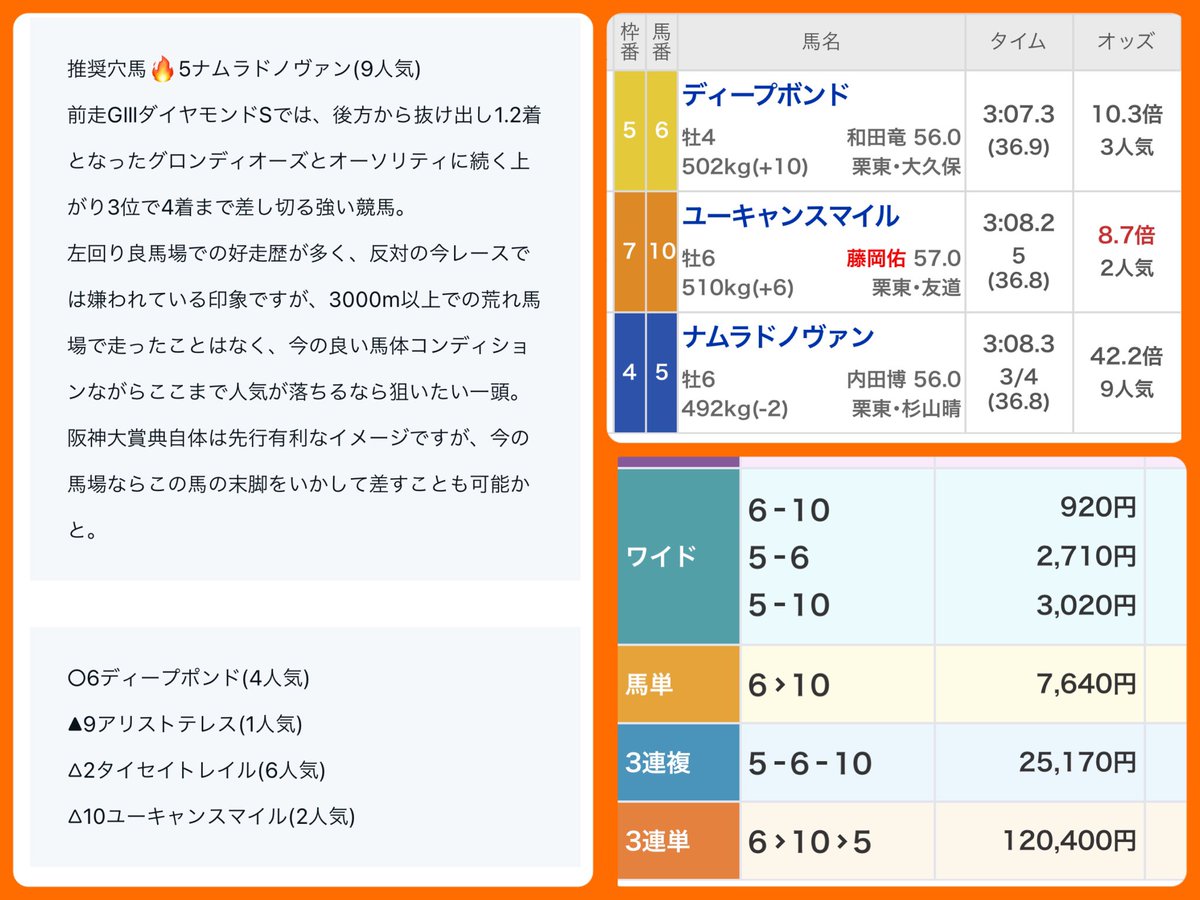Click the line starting 阪神大賞典自体は先行有利
Screen dimensions: 1200x900
coord(298,439)
